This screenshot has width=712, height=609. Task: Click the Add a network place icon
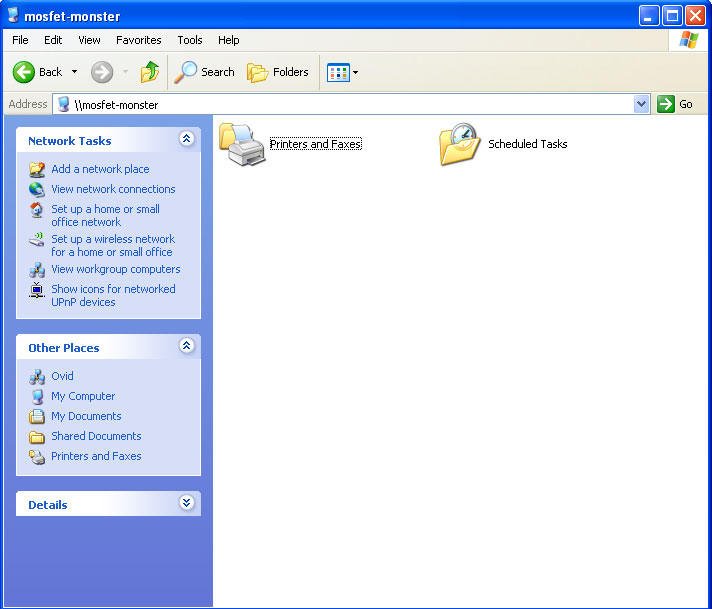[37, 169]
